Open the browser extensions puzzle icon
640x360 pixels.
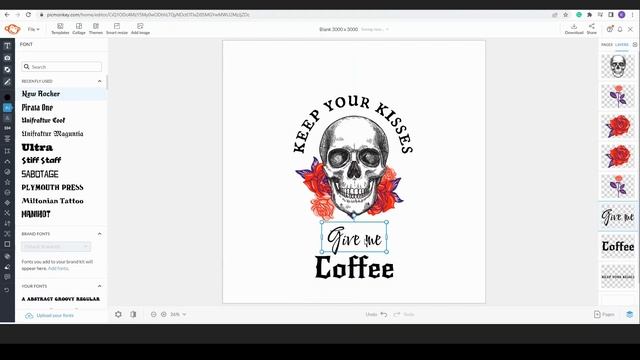tap(589, 15)
